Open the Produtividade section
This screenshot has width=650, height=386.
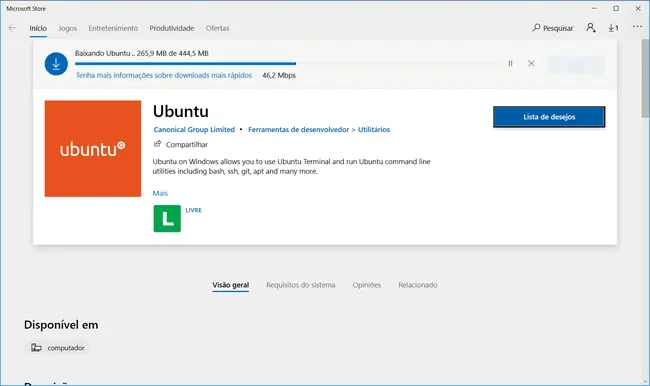[172, 28]
